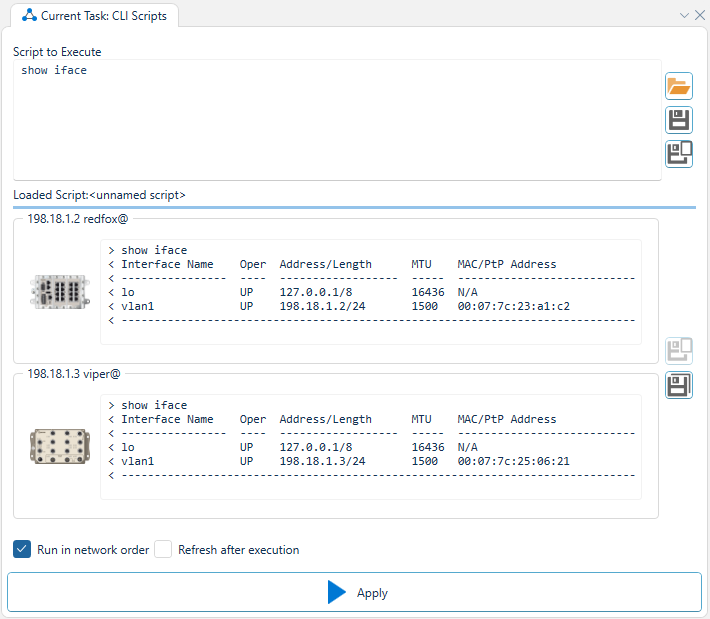Select the Current Task: CLI Scripts tab

[x=94, y=16]
